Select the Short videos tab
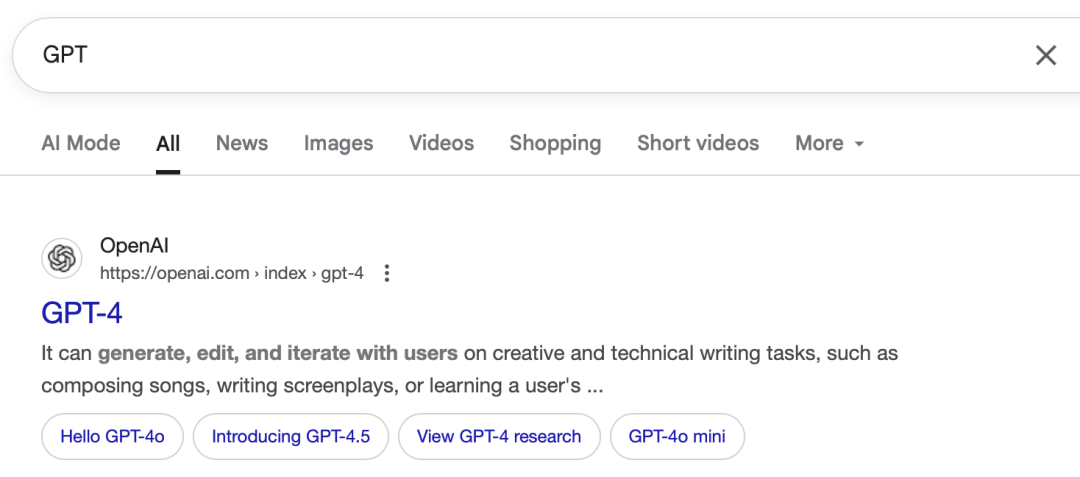Image resolution: width=1080 pixels, height=477 pixels. tap(698, 143)
